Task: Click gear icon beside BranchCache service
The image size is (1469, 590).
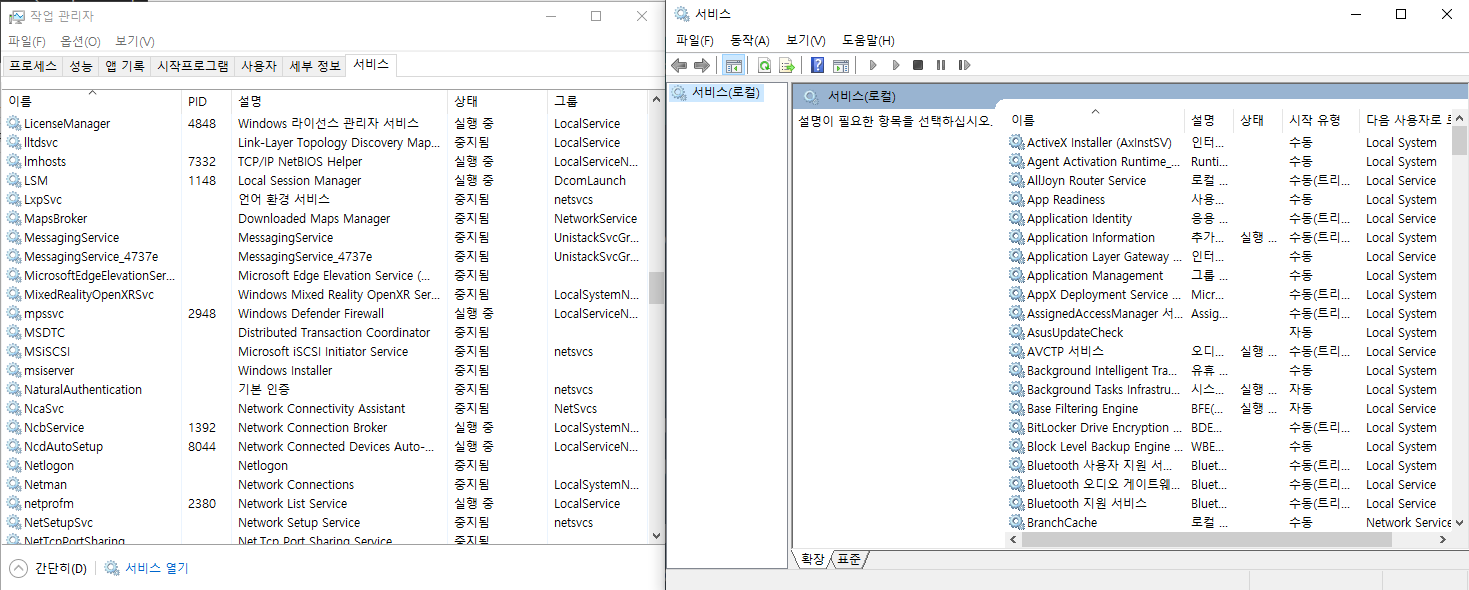Action: [1017, 522]
